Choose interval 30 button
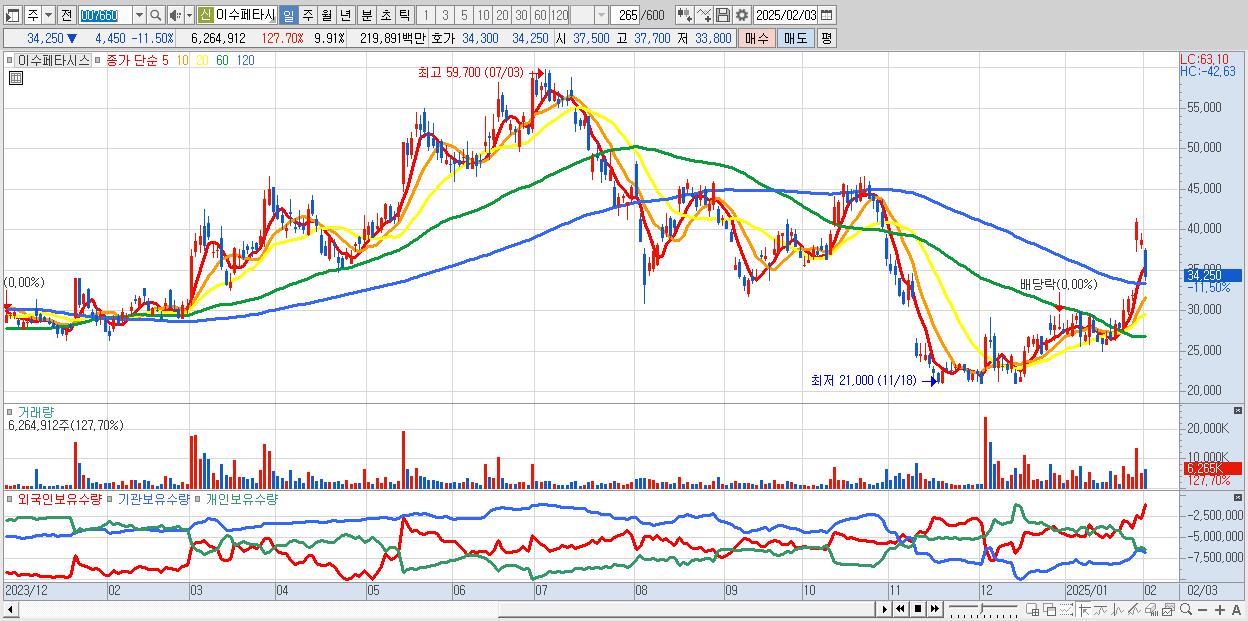Screen dimensions: 1248x621 point(521,15)
